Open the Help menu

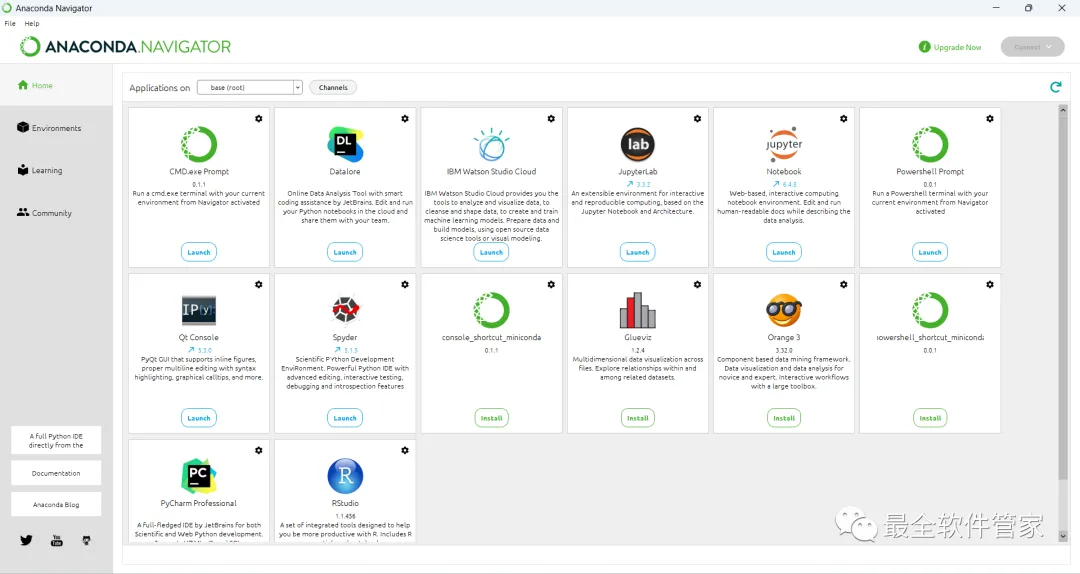coord(32,23)
